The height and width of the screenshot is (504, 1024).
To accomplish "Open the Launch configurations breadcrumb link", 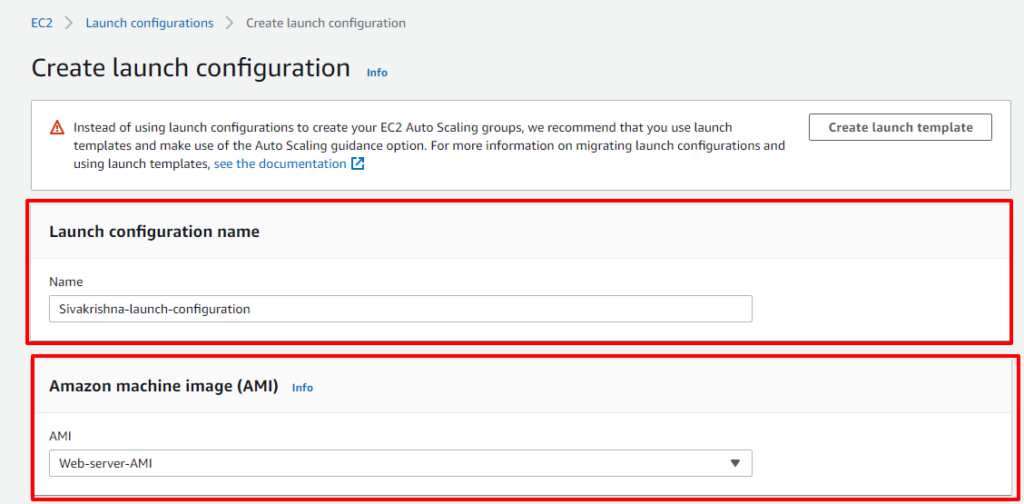I will click(x=150, y=23).
